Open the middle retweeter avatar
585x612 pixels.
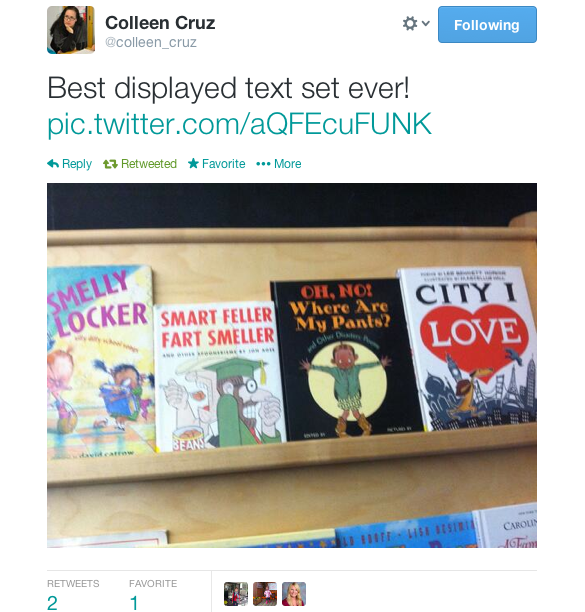point(265,594)
